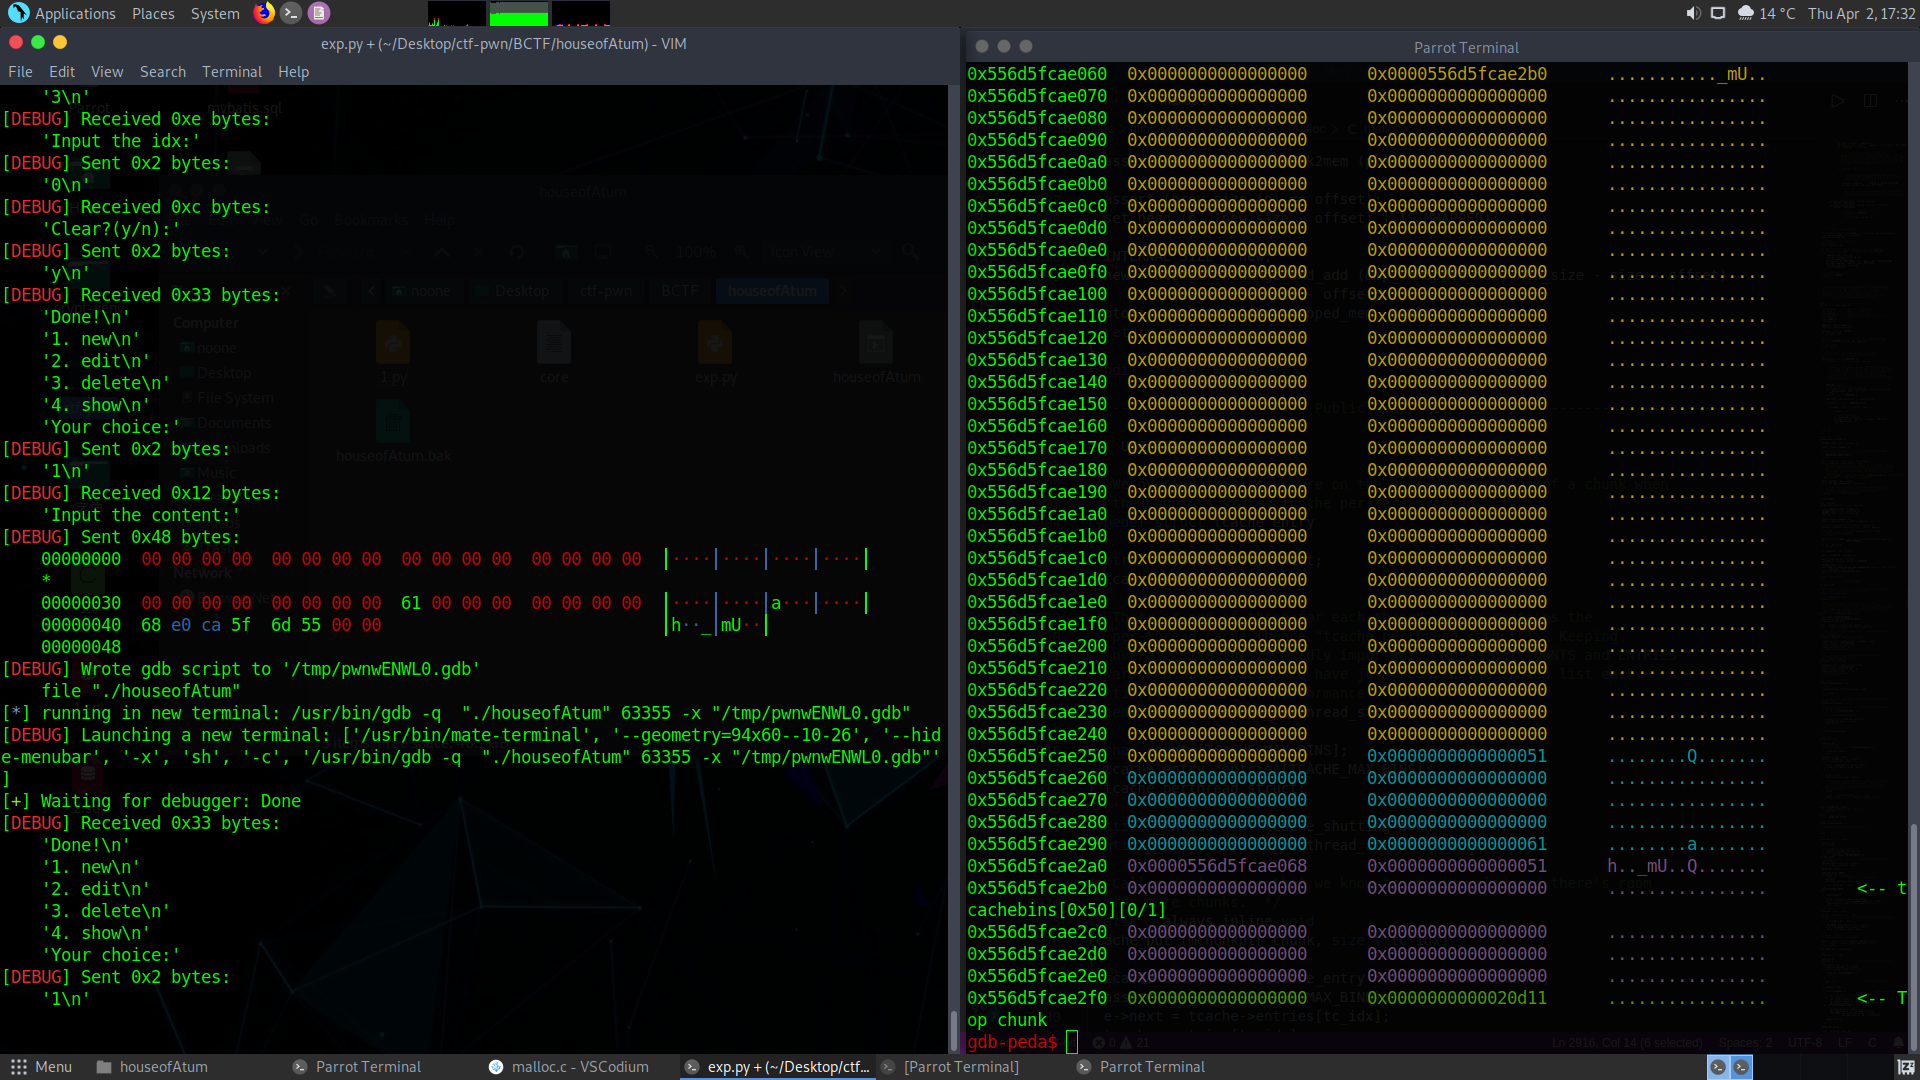1920x1080 pixels.
Task: Click value 0x0000000000020d11 top chunk size
Action: pos(1457,998)
